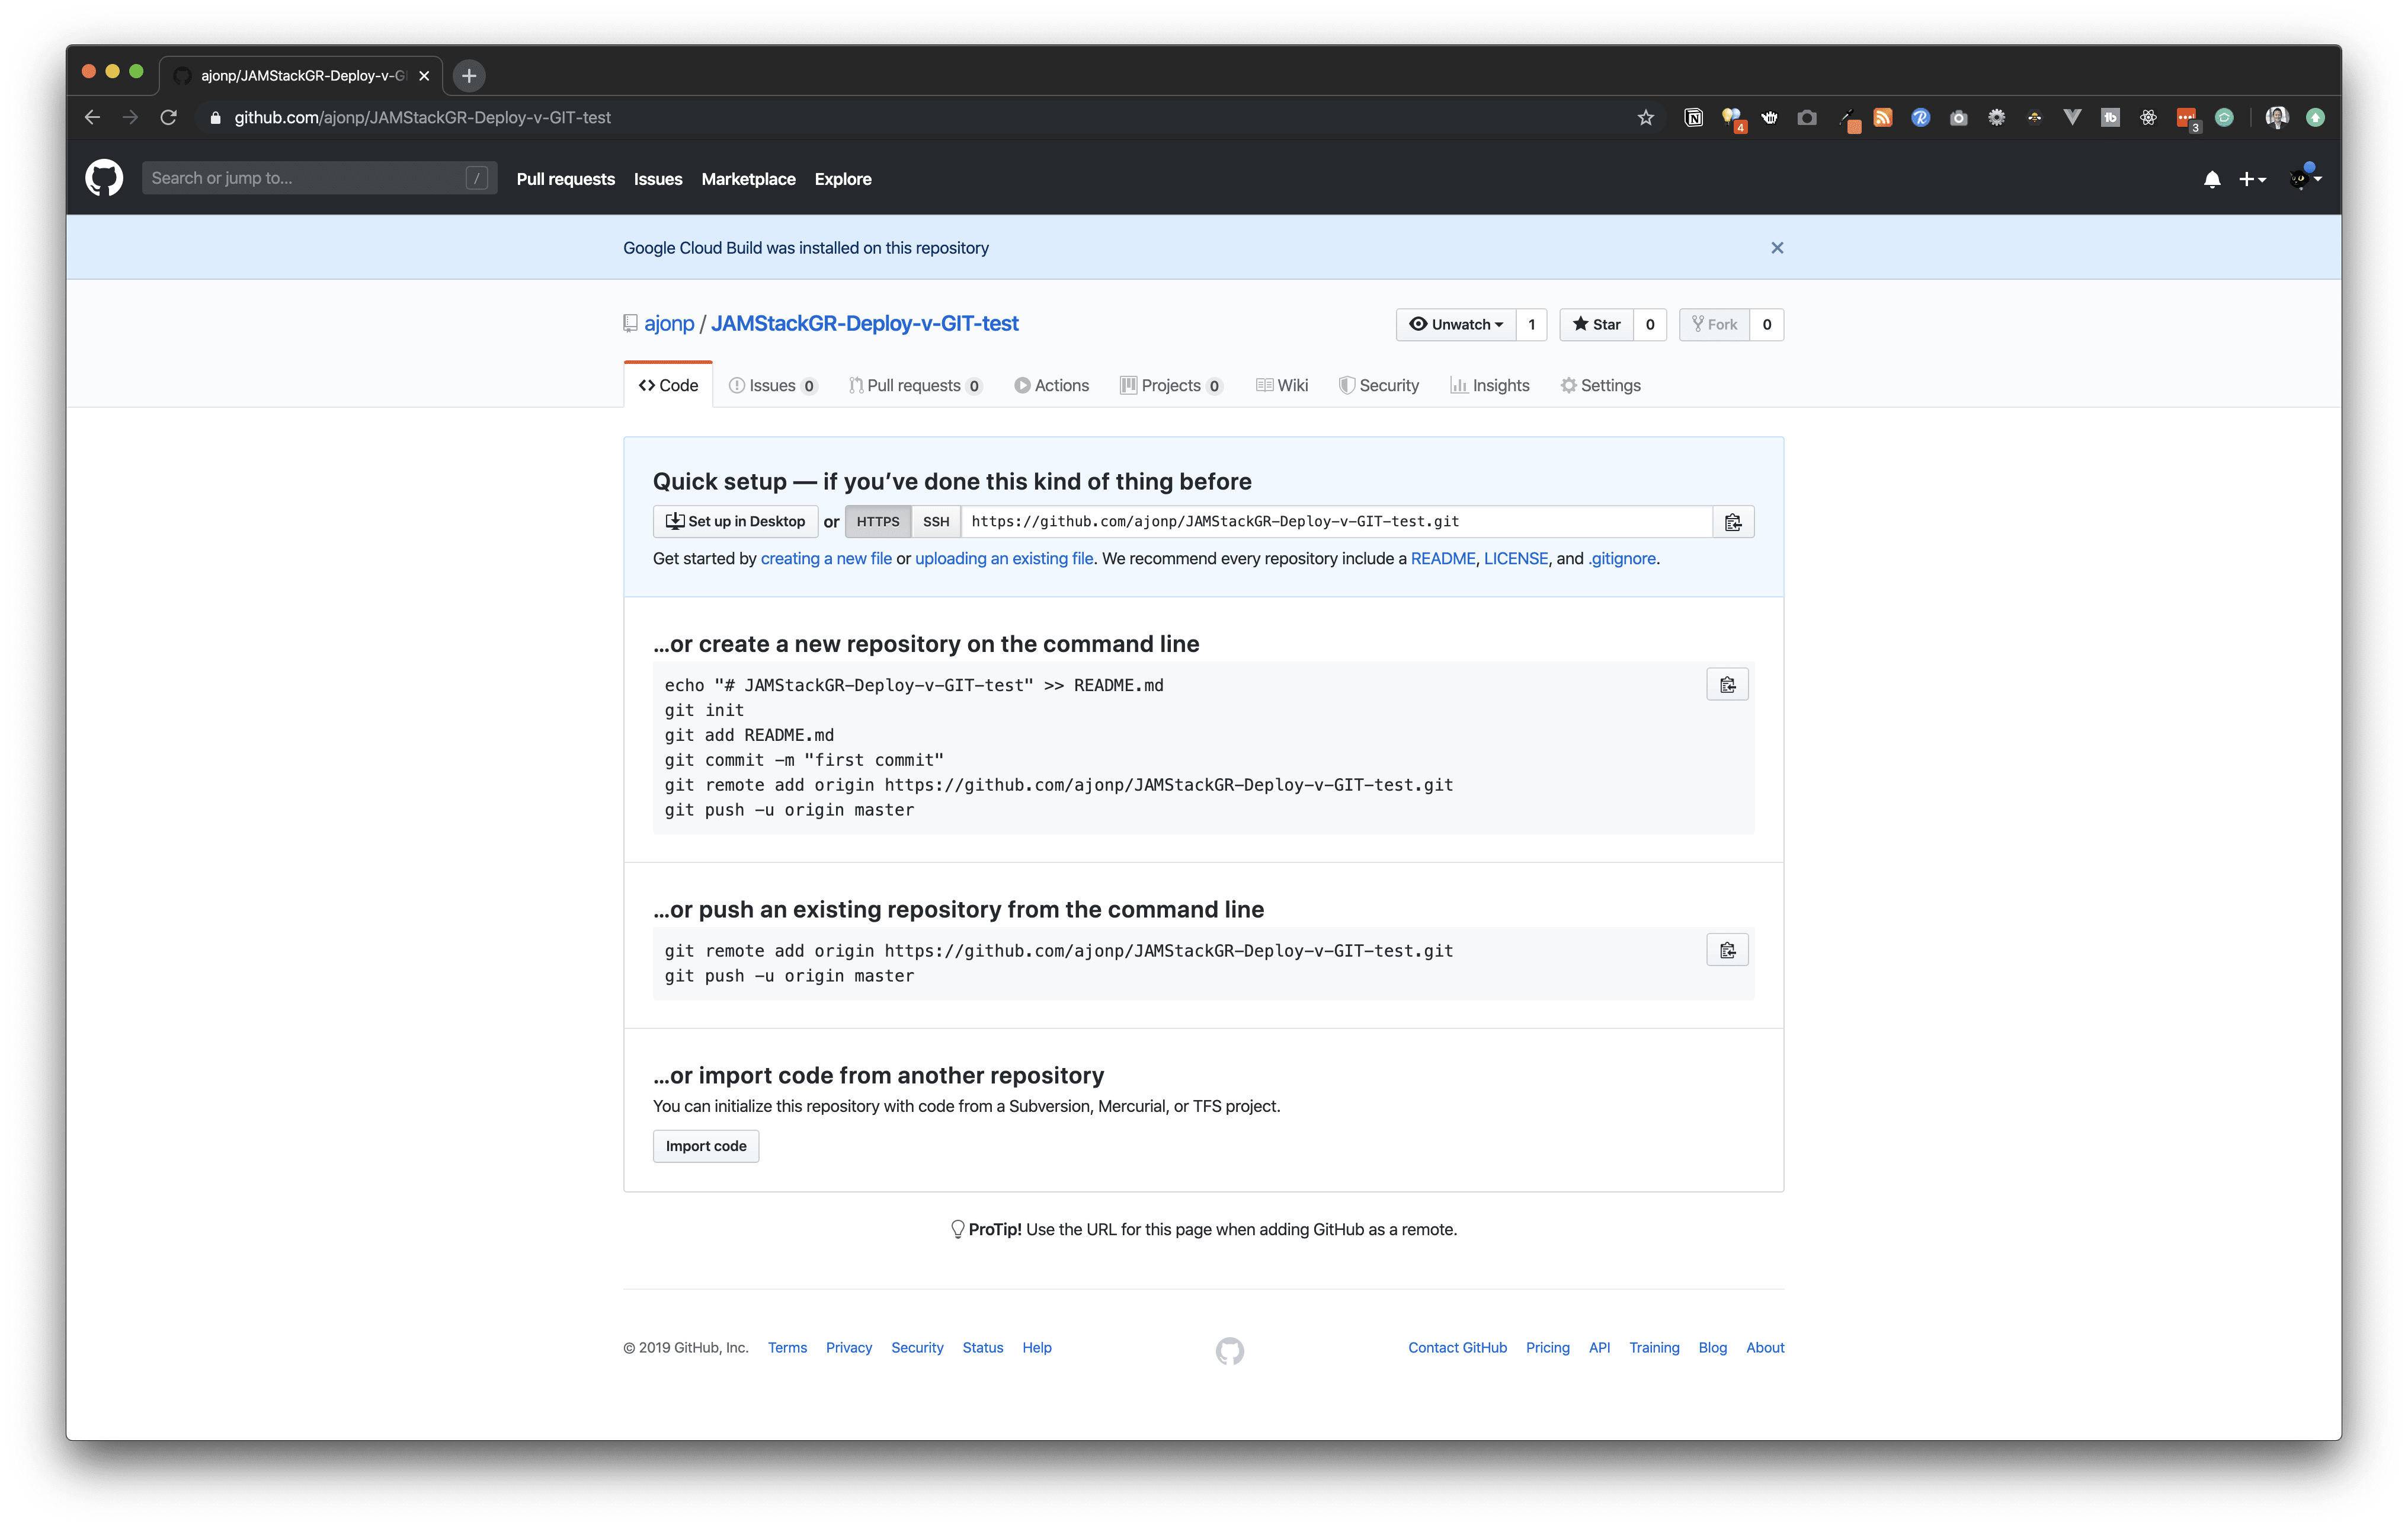Viewport: 2408px width, 1528px height.
Task: Open Marketplace from the header
Action: click(748, 179)
